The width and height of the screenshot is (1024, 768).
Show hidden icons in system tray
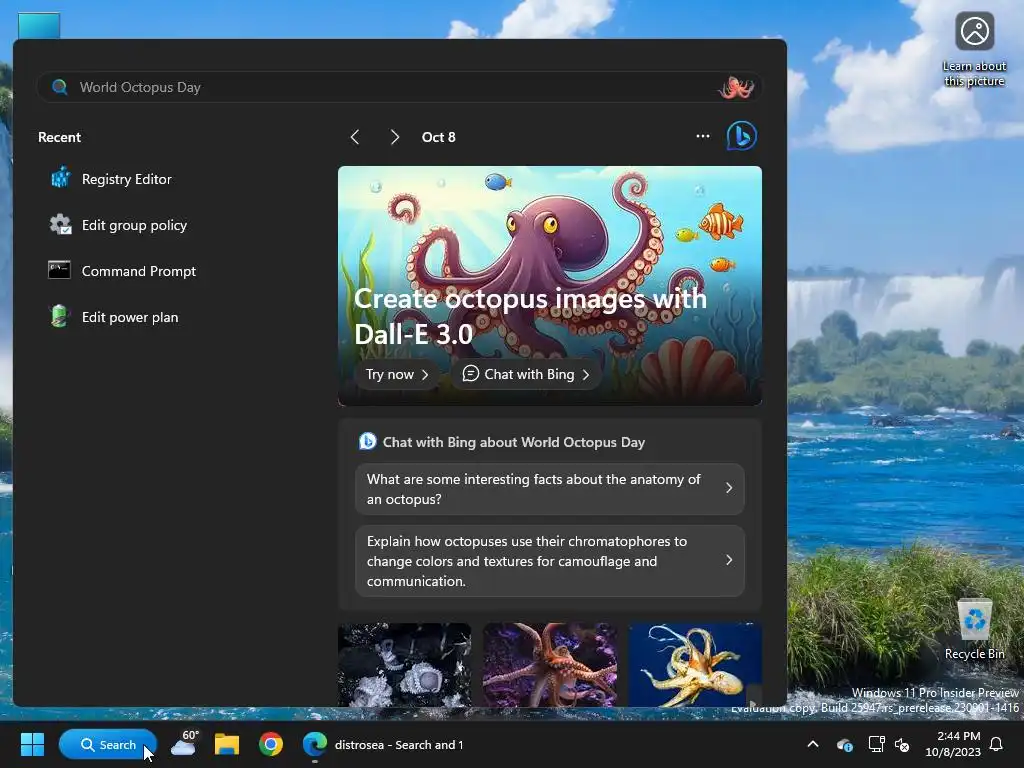[813, 744]
